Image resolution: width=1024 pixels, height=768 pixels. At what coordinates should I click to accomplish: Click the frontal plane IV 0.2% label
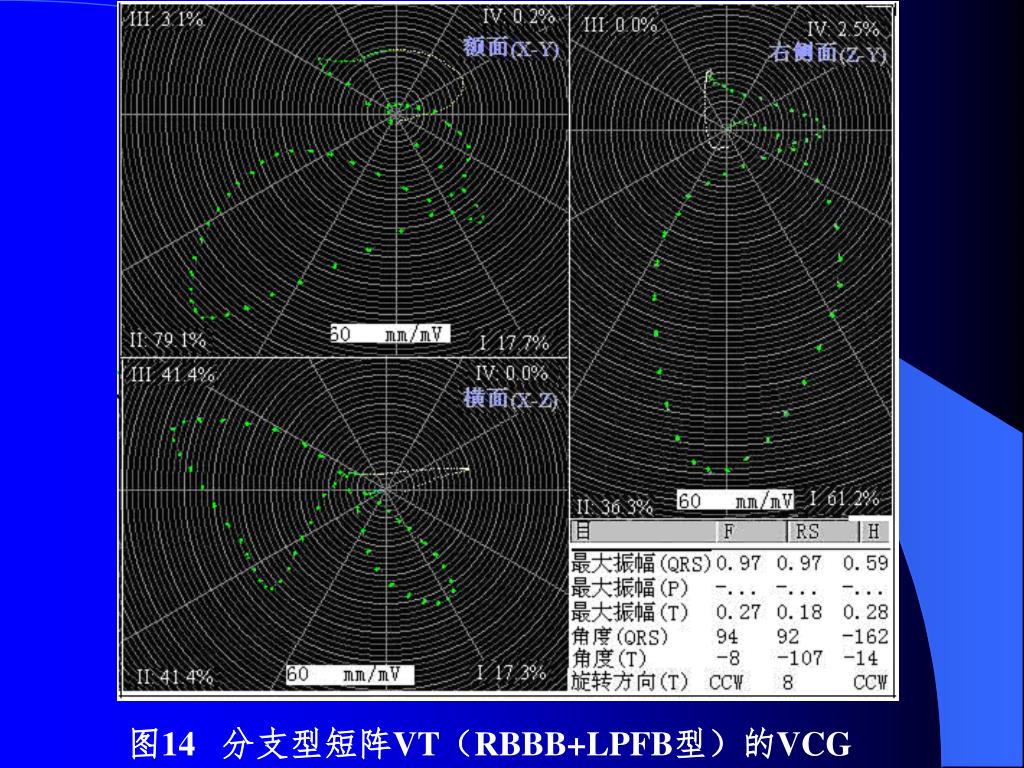point(519,16)
